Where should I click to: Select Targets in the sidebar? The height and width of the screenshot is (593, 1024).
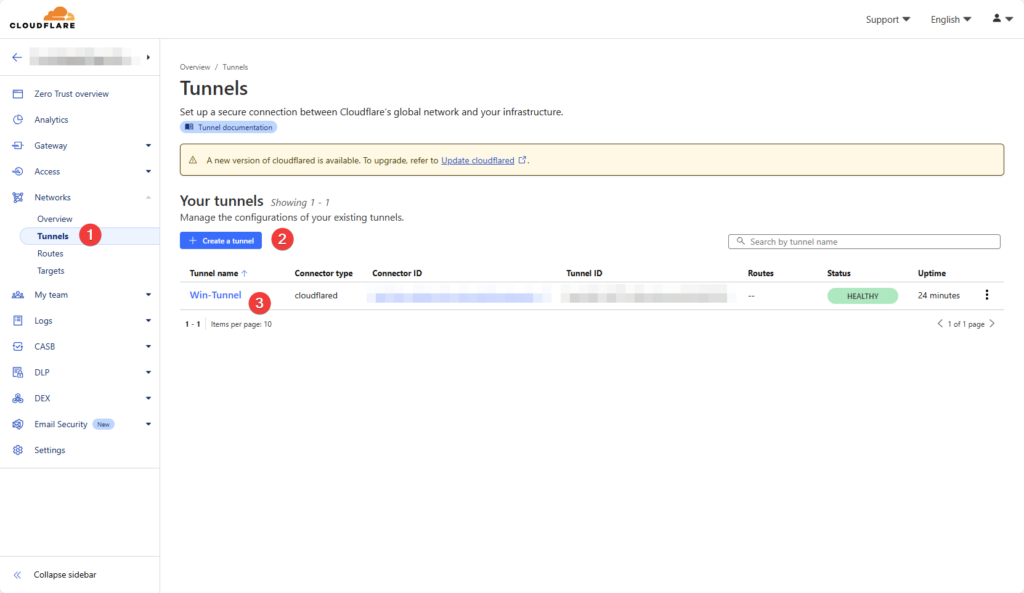(x=50, y=270)
